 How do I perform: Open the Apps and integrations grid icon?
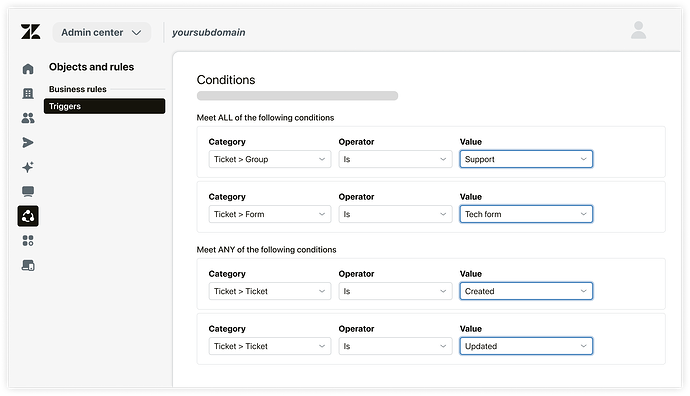28,241
